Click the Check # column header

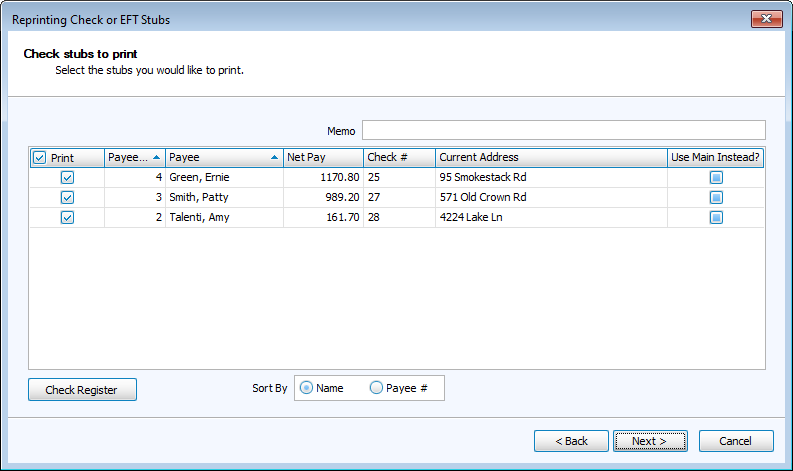[x=398, y=158]
